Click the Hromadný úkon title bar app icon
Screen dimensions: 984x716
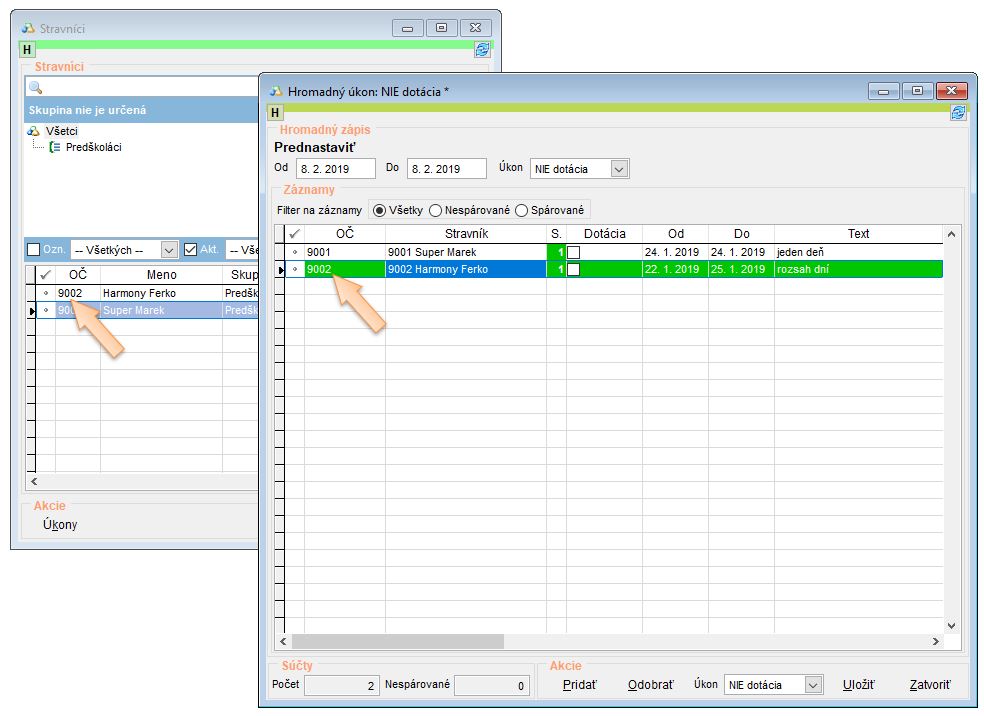click(x=276, y=91)
